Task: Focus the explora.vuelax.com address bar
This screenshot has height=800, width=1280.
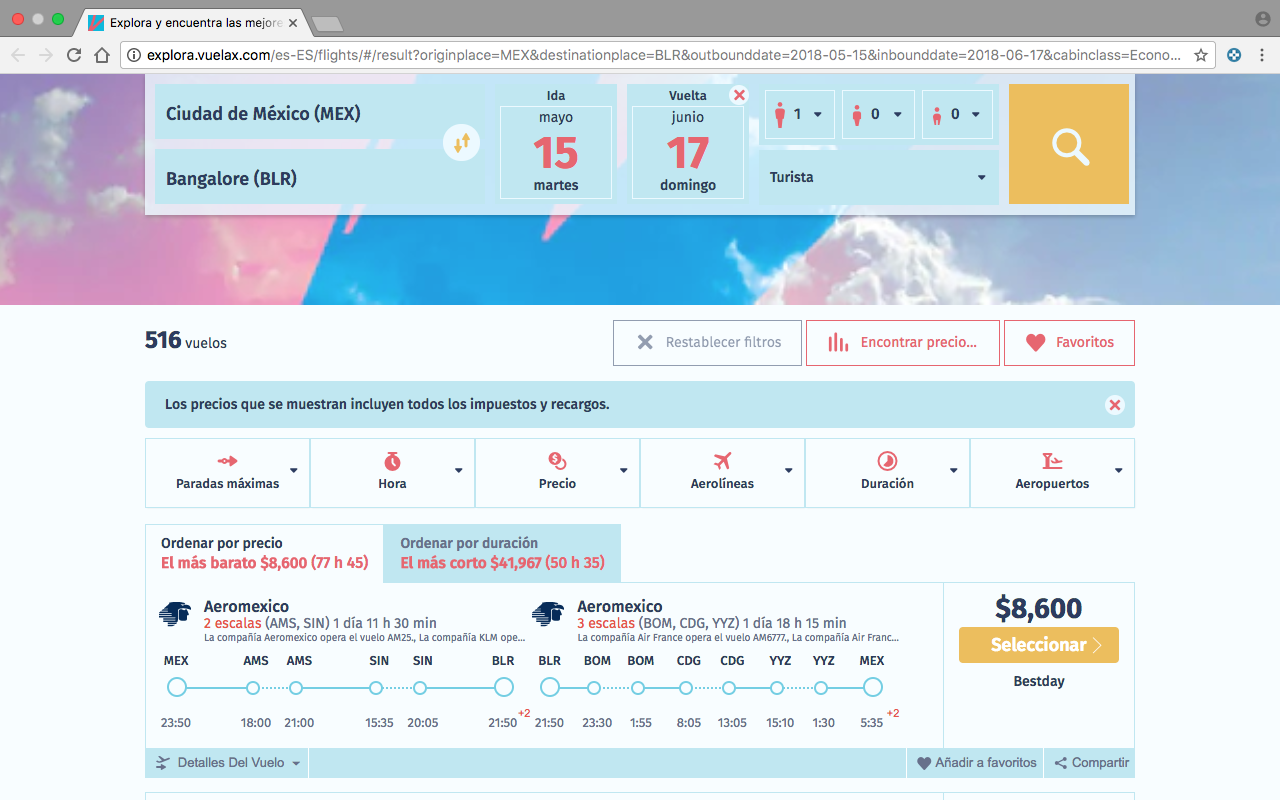Action: (664, 56)
